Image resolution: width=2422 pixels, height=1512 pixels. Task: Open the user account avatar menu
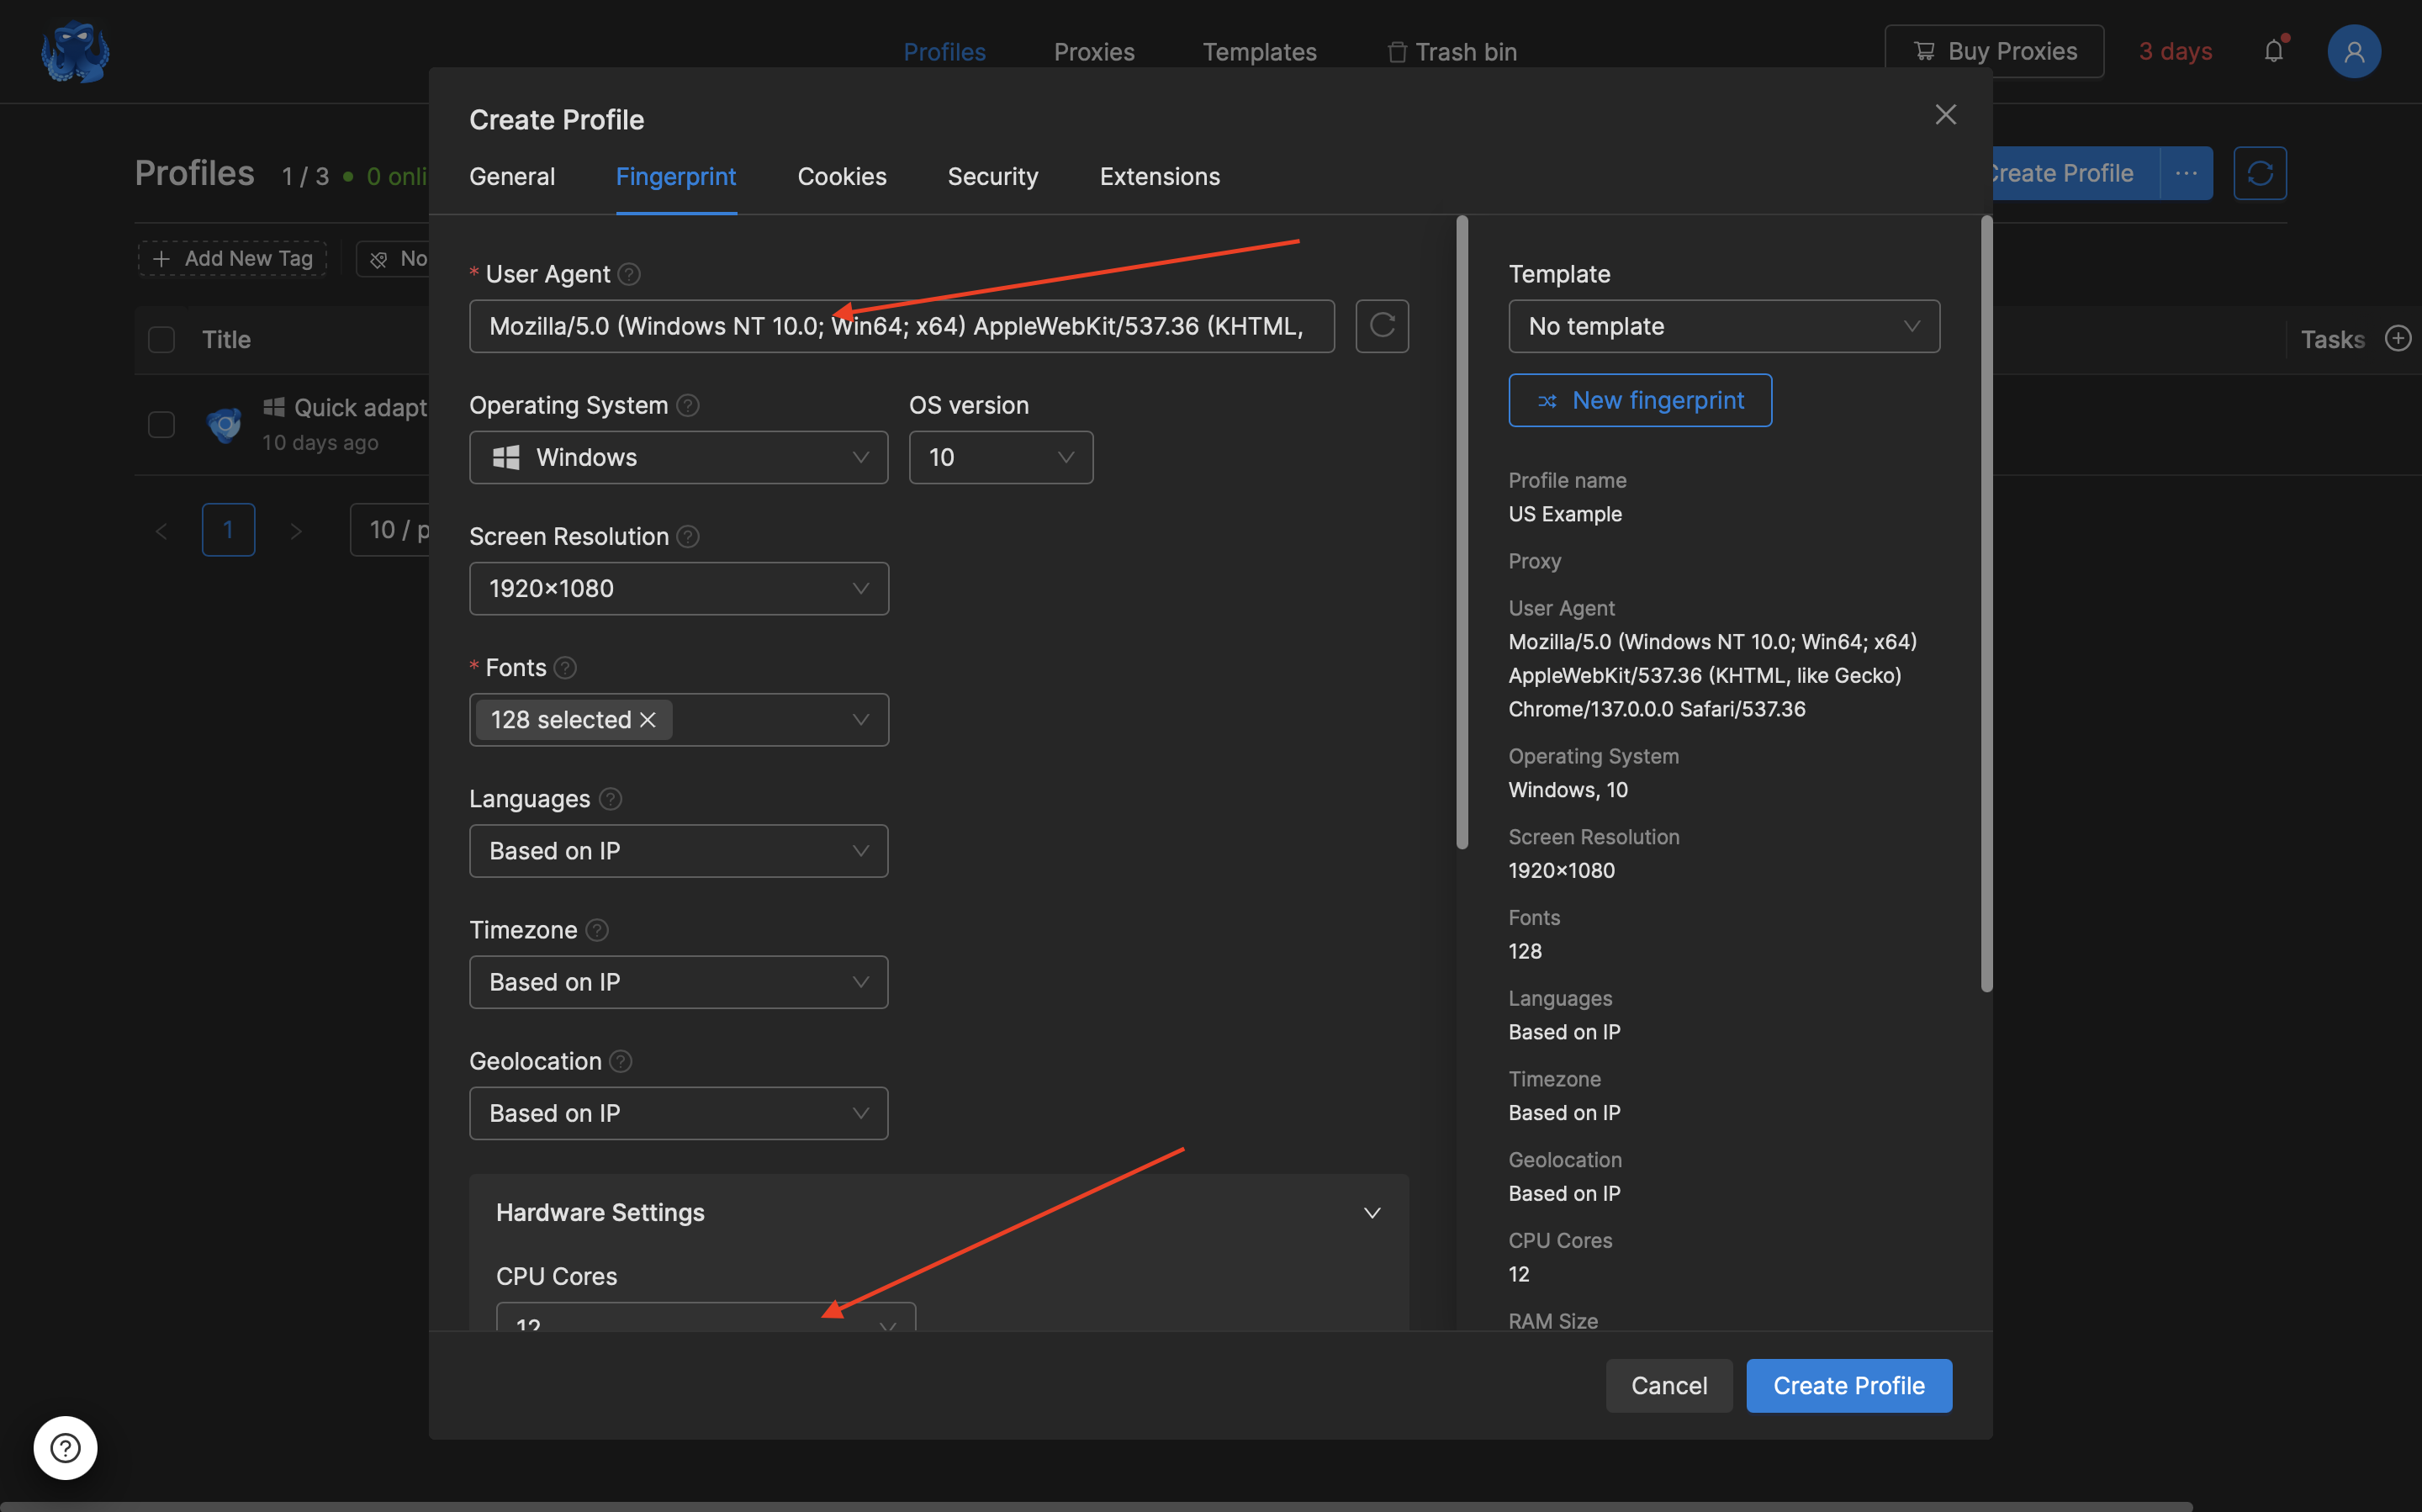[x=2354, y=51]
